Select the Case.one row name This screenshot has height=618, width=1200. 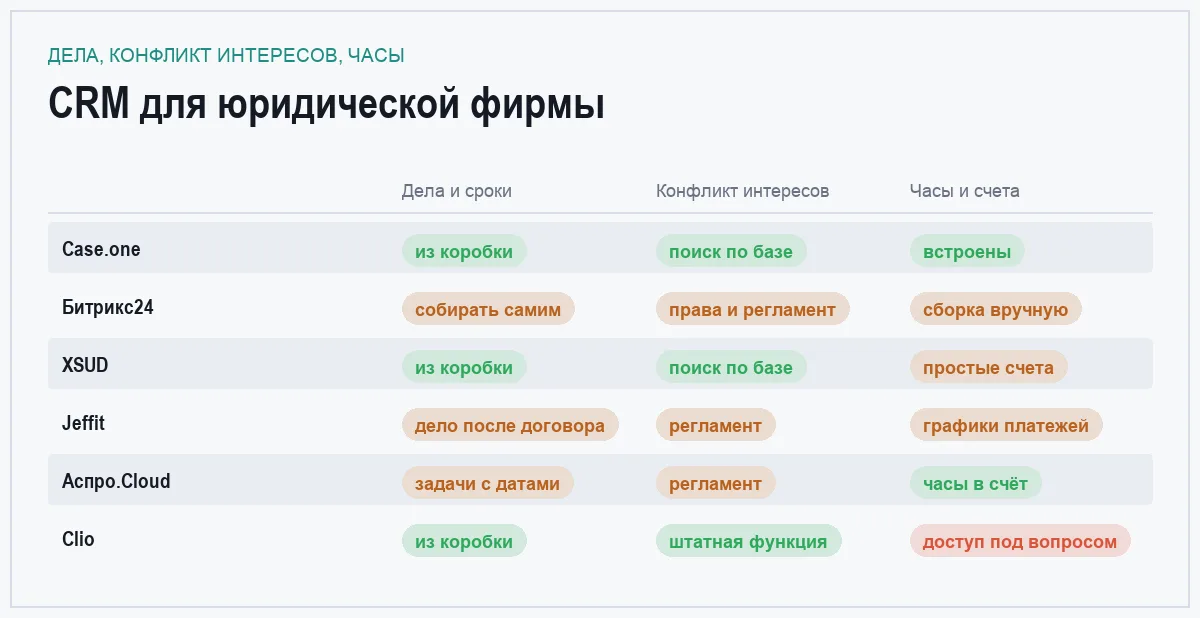(x=101, y=250)
